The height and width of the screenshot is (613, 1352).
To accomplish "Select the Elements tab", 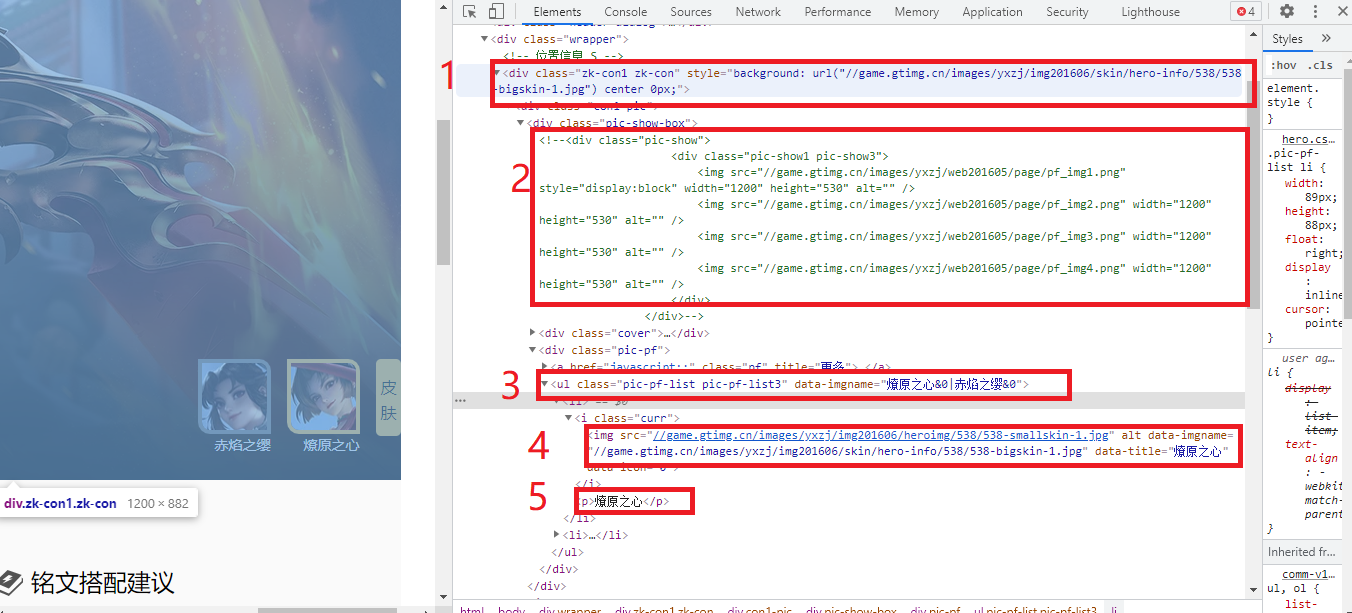I will 557,12.
